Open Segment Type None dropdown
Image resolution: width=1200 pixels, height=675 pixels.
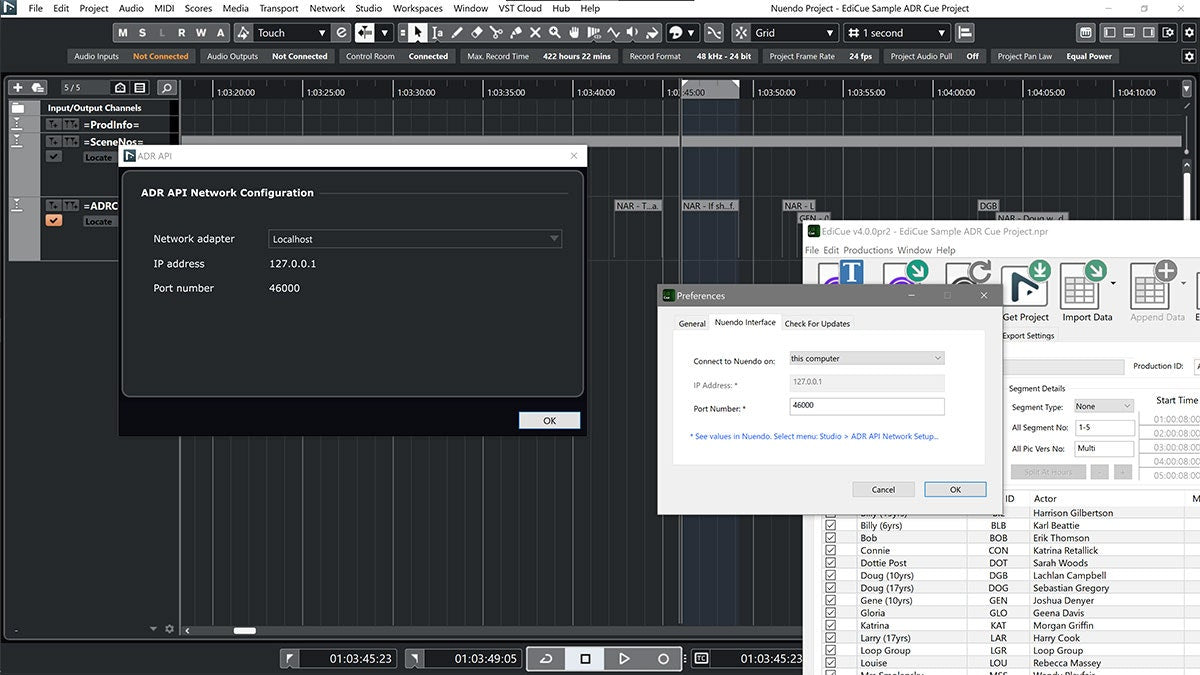point(1104,406)
